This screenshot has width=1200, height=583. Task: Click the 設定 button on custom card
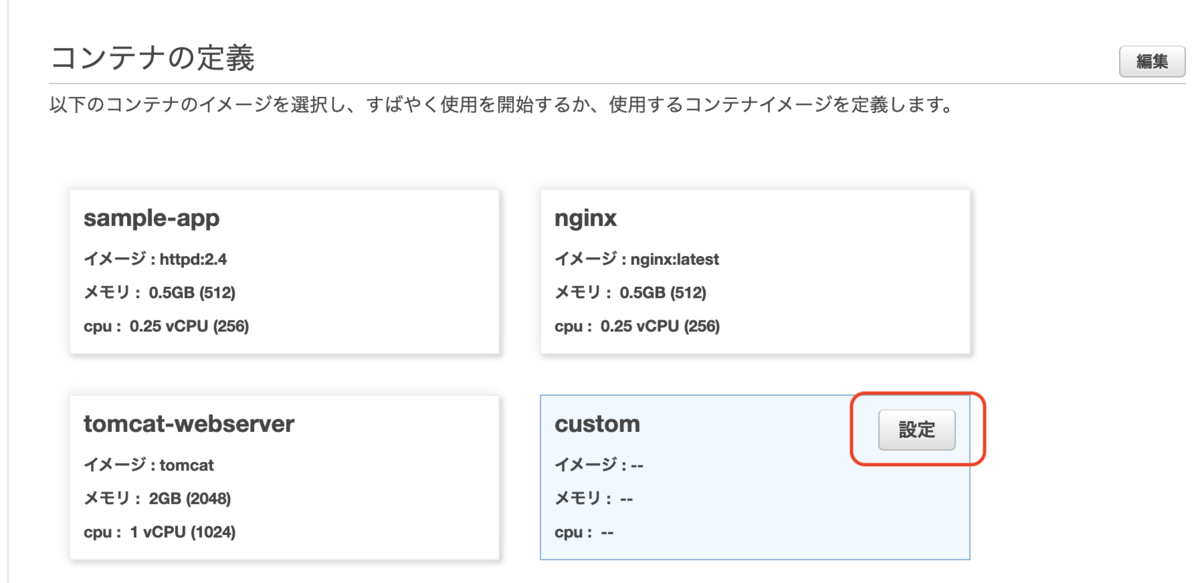click(x=917, y=430)
